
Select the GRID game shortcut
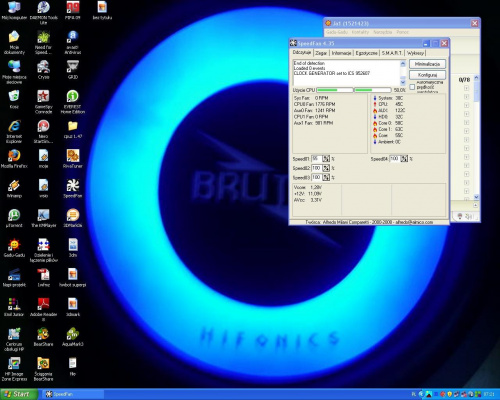(73, 70)
